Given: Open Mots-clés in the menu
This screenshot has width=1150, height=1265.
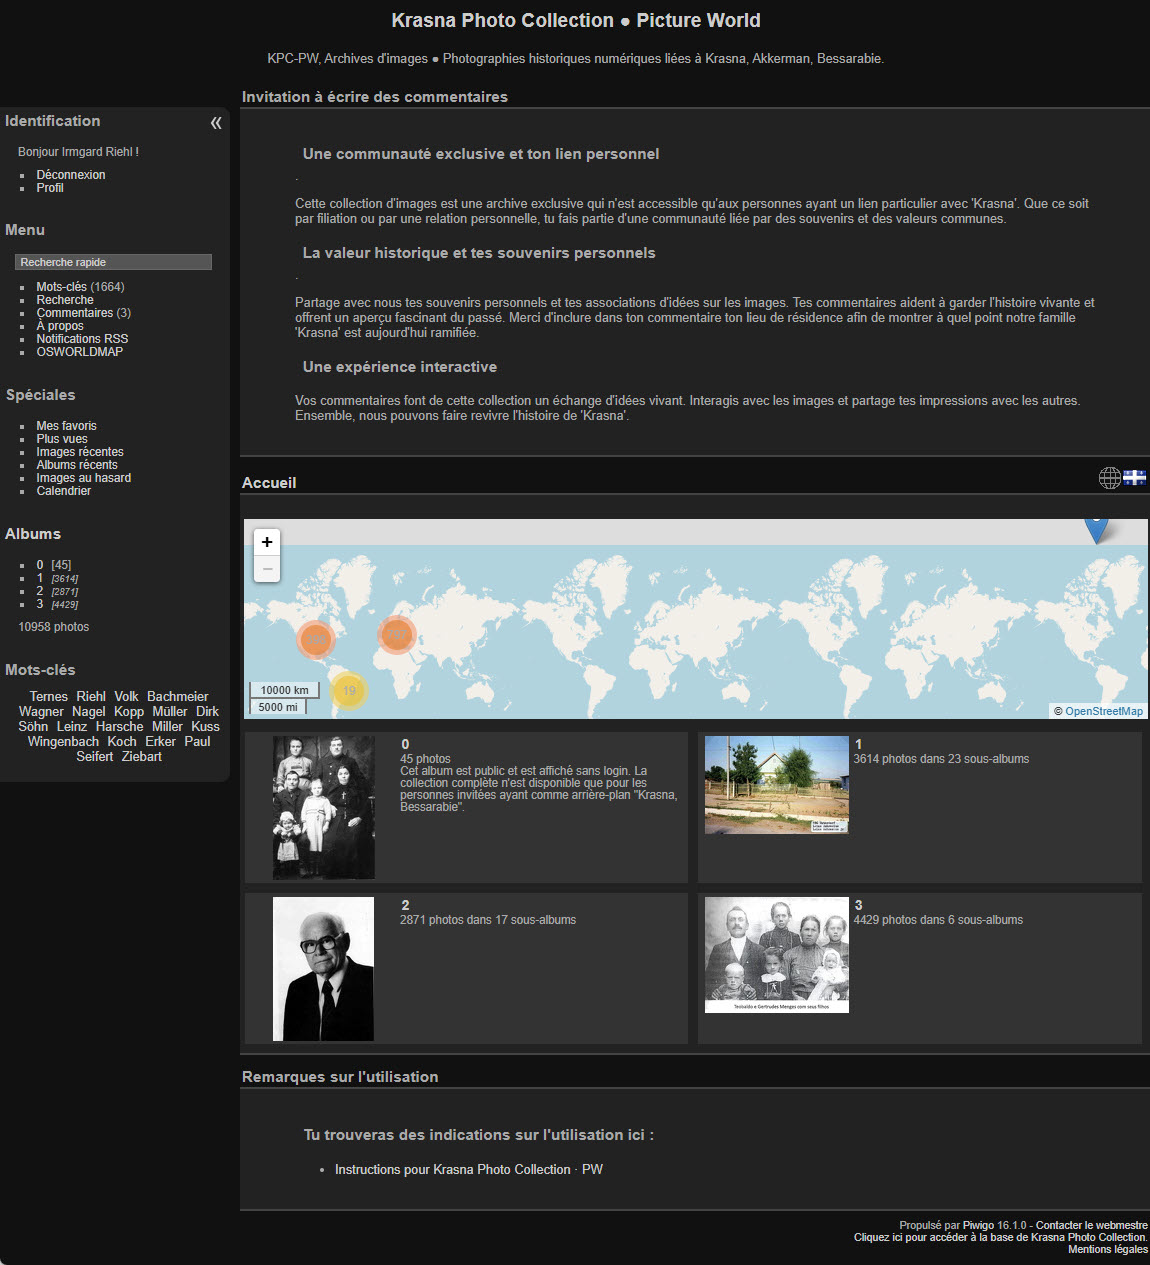Looking at the screenshot, I should (61, 287).
